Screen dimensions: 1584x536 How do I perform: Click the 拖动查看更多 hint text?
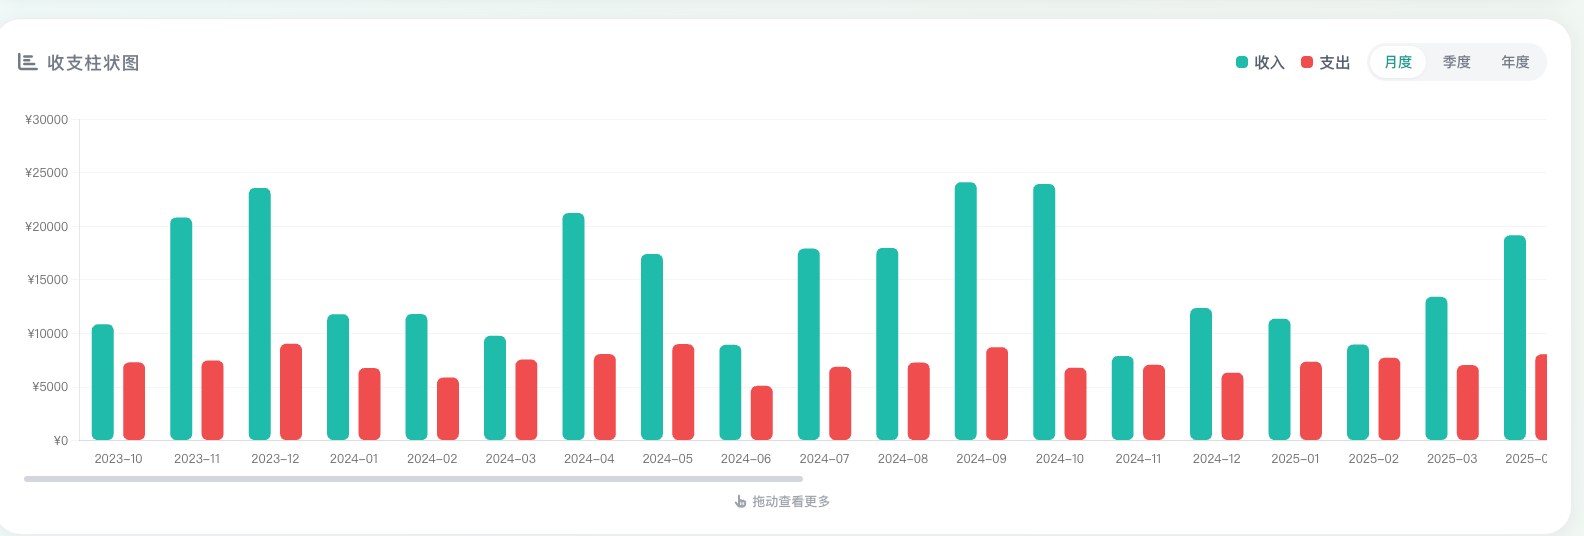[x=791, y=501]
